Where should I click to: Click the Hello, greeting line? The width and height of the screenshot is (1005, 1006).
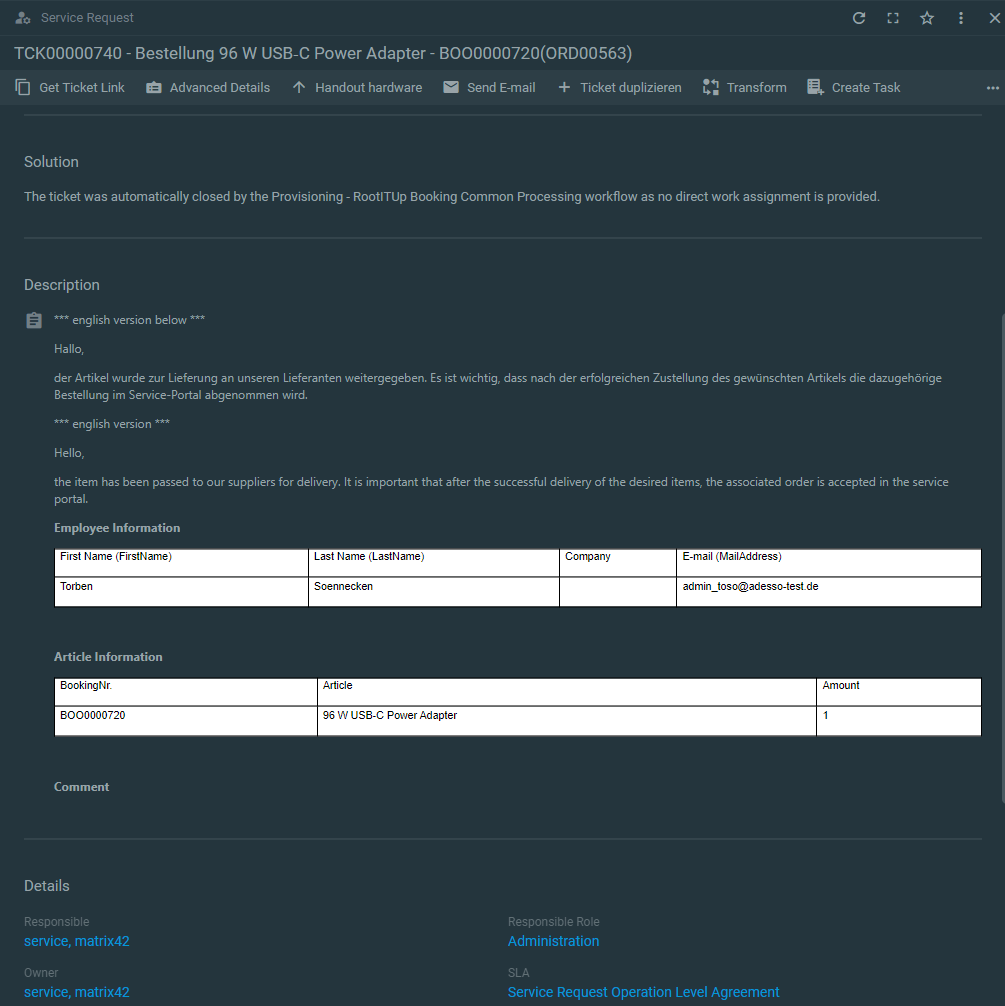(69, 453)
